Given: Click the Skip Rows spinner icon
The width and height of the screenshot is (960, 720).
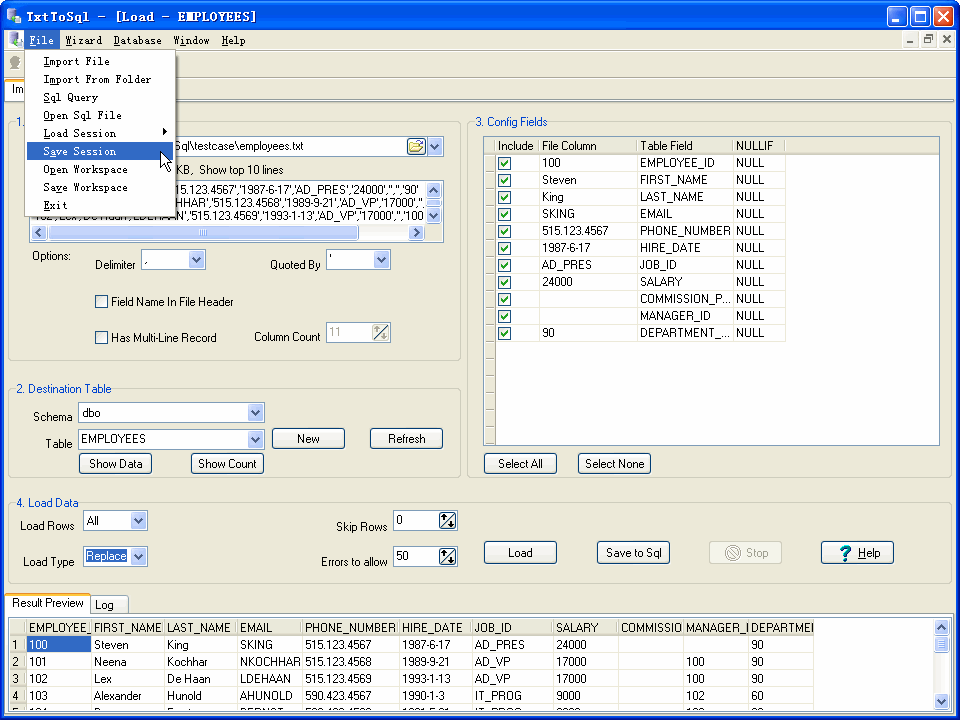Looking at the screenshot, I should [448, 521].
